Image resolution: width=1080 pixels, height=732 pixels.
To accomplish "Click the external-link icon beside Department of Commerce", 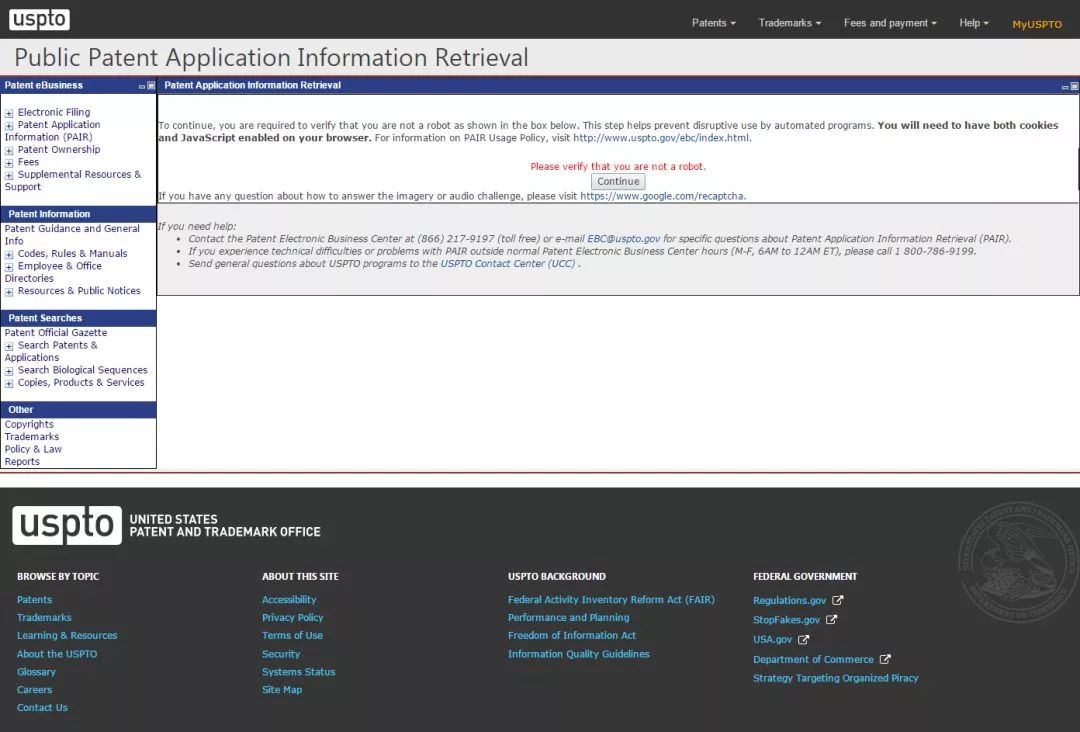I will tap(885, 660).
